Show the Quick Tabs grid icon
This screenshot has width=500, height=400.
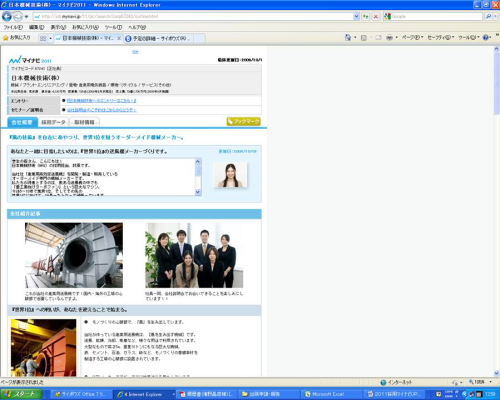click(43, 38)
